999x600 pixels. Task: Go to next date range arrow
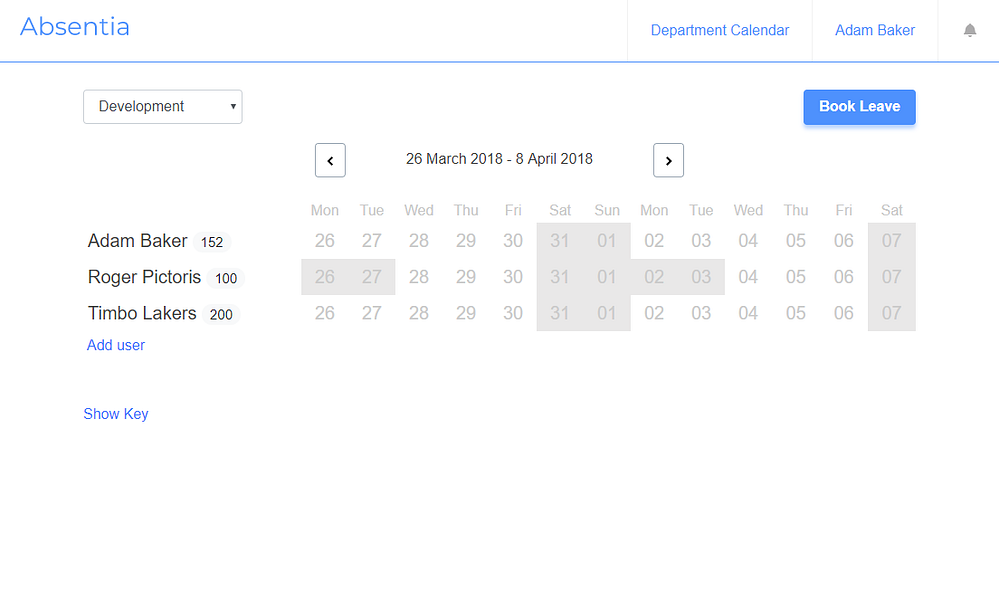click(x=668, y=161)
